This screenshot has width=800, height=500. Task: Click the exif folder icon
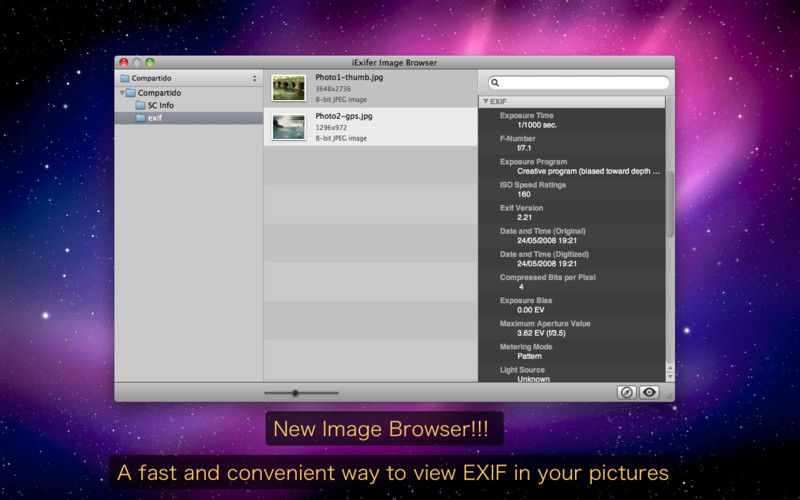pyautogui.click(x=141, y=118)
